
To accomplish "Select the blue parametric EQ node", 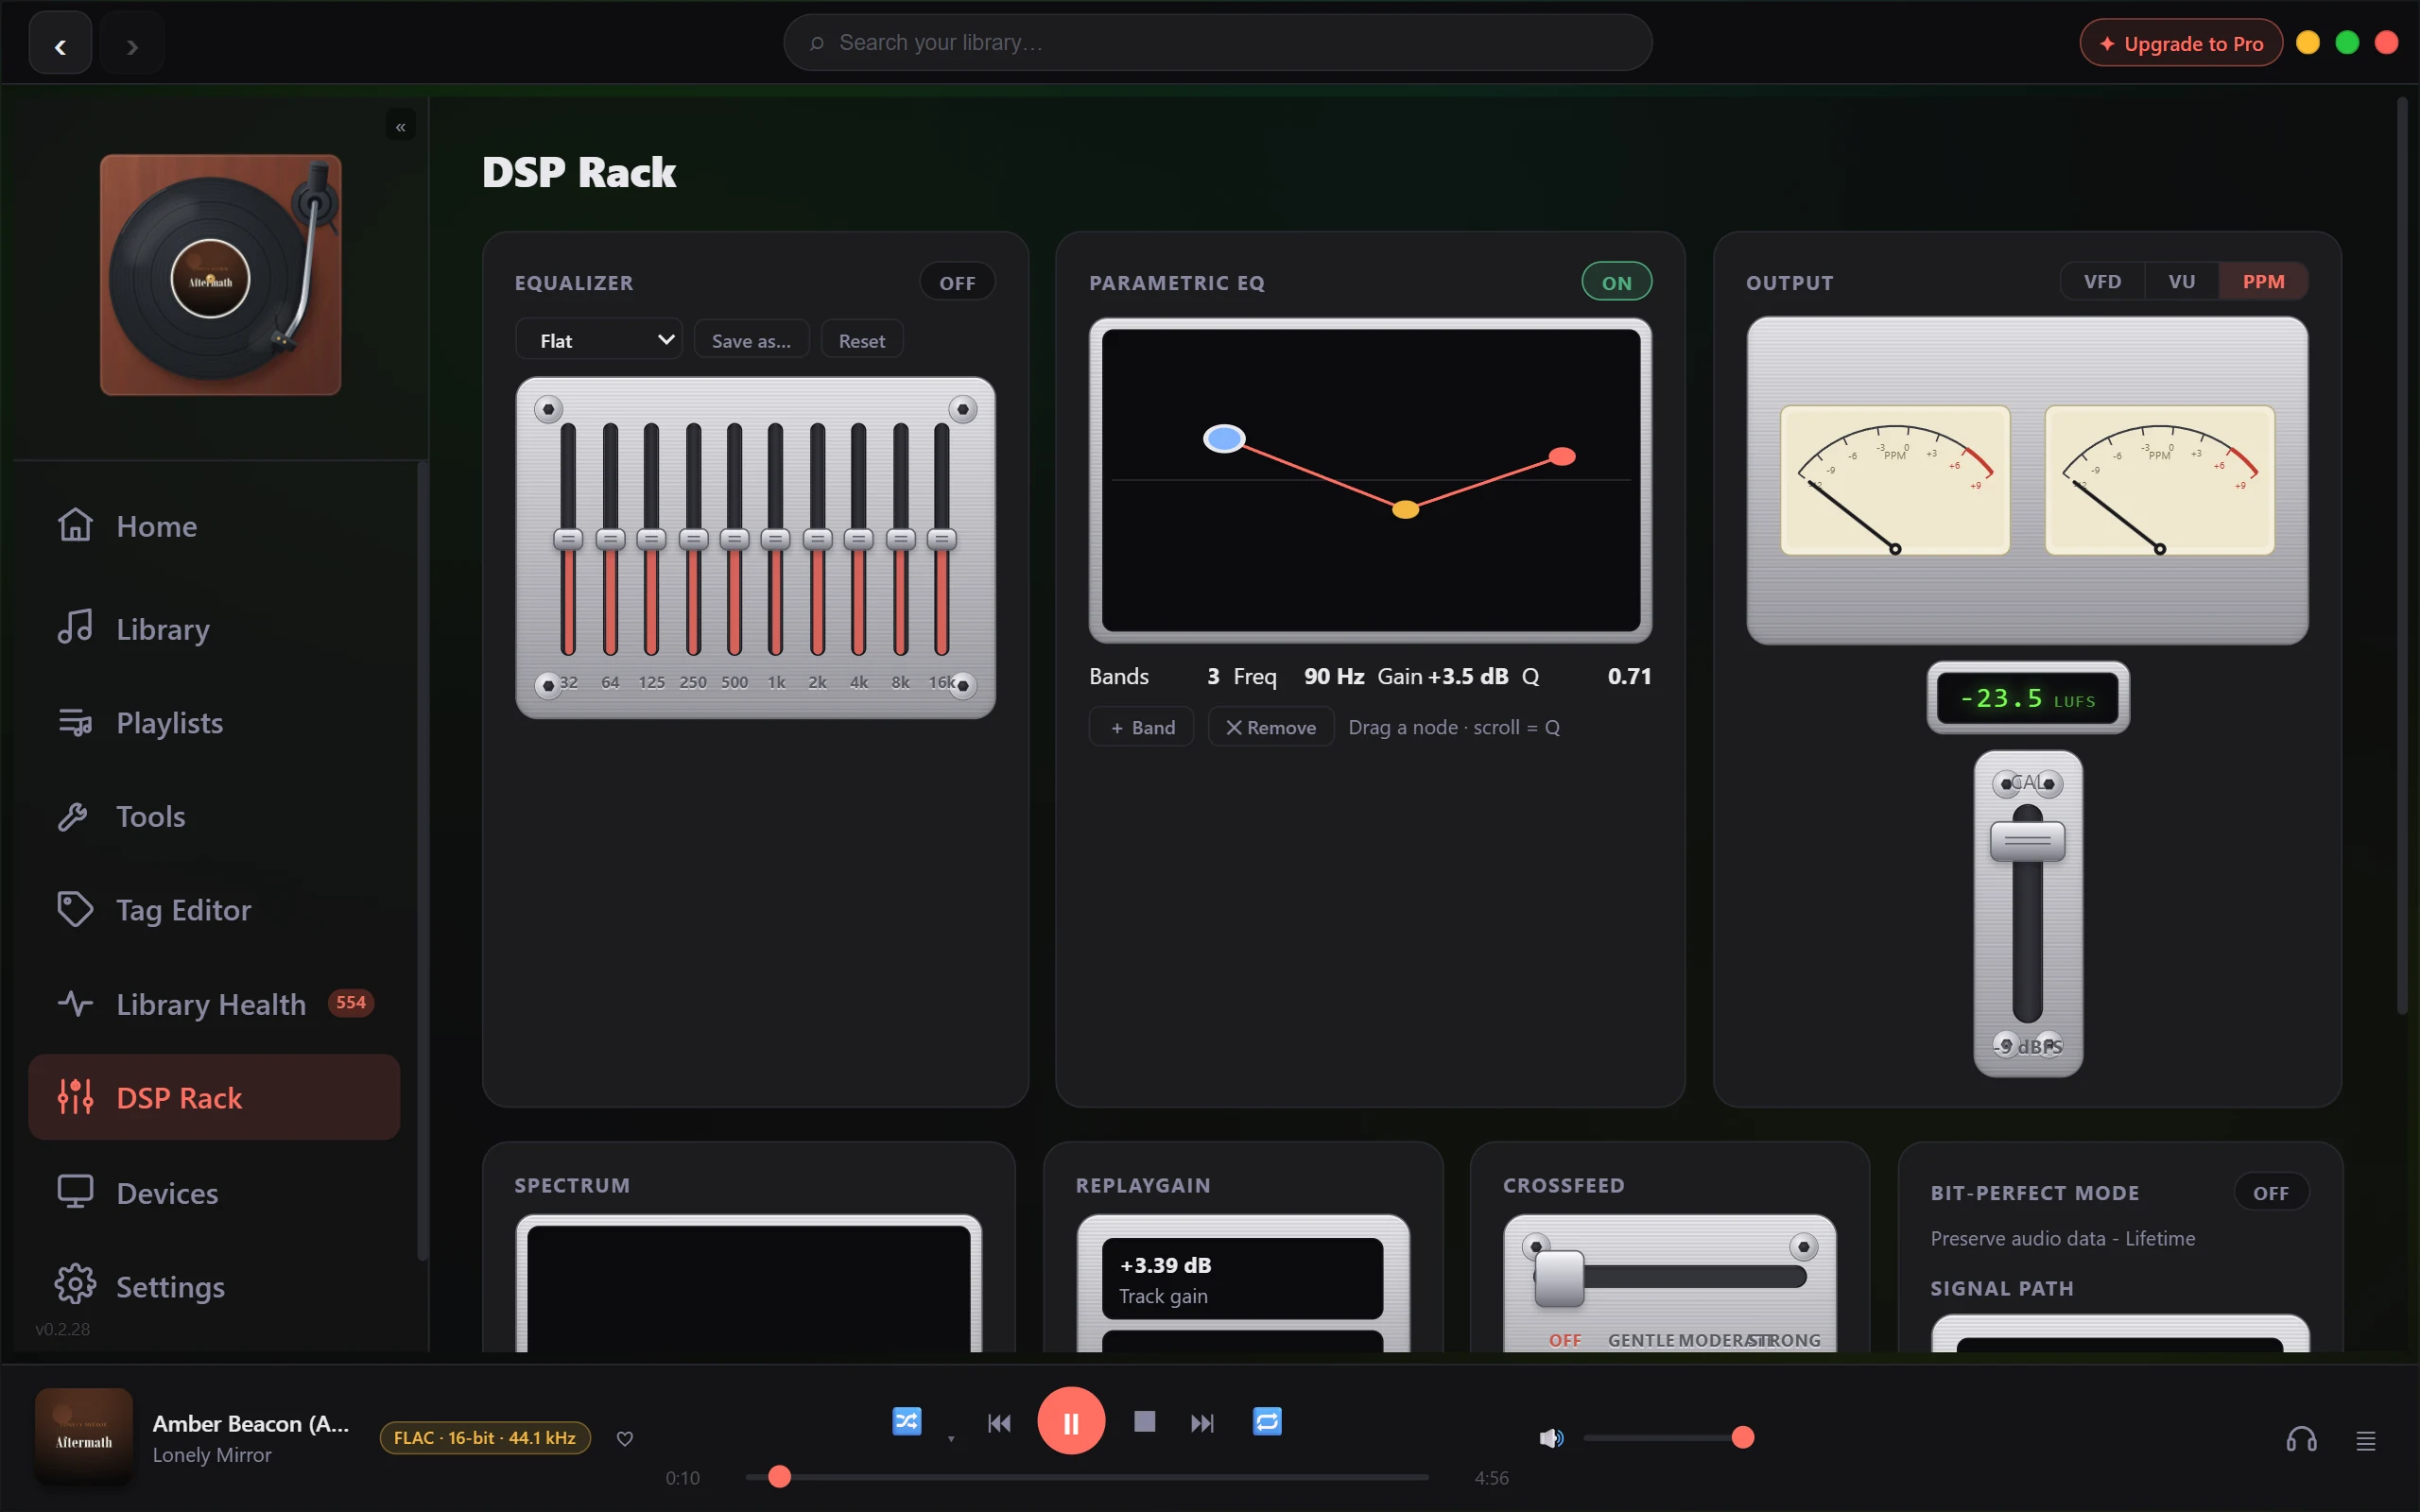I will coord(1224,439).
